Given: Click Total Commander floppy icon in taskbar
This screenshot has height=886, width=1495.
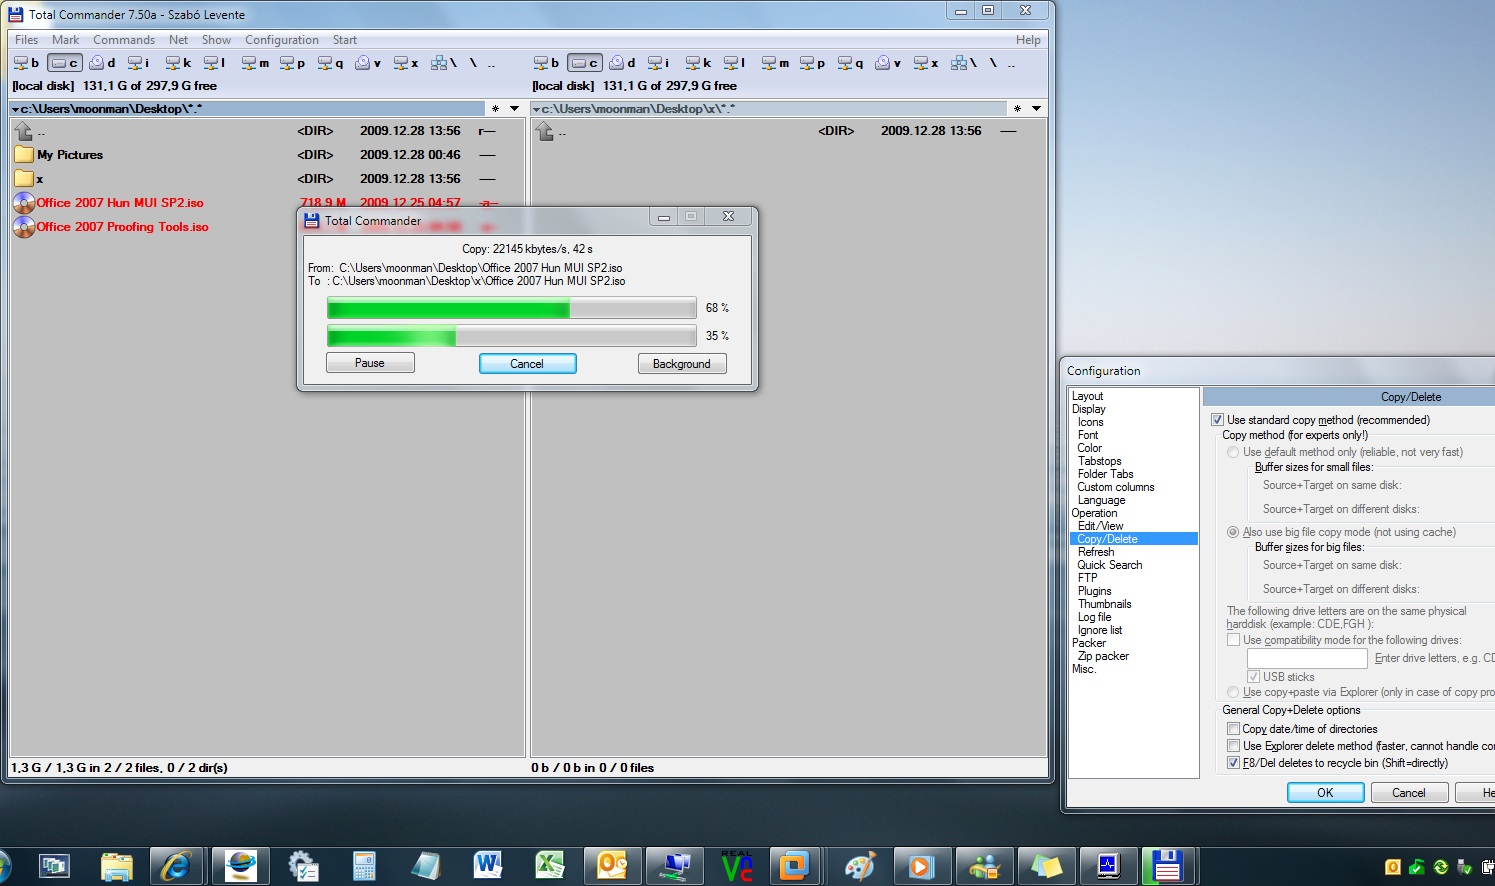Looking at the screenshot, I should point(1168,866).
